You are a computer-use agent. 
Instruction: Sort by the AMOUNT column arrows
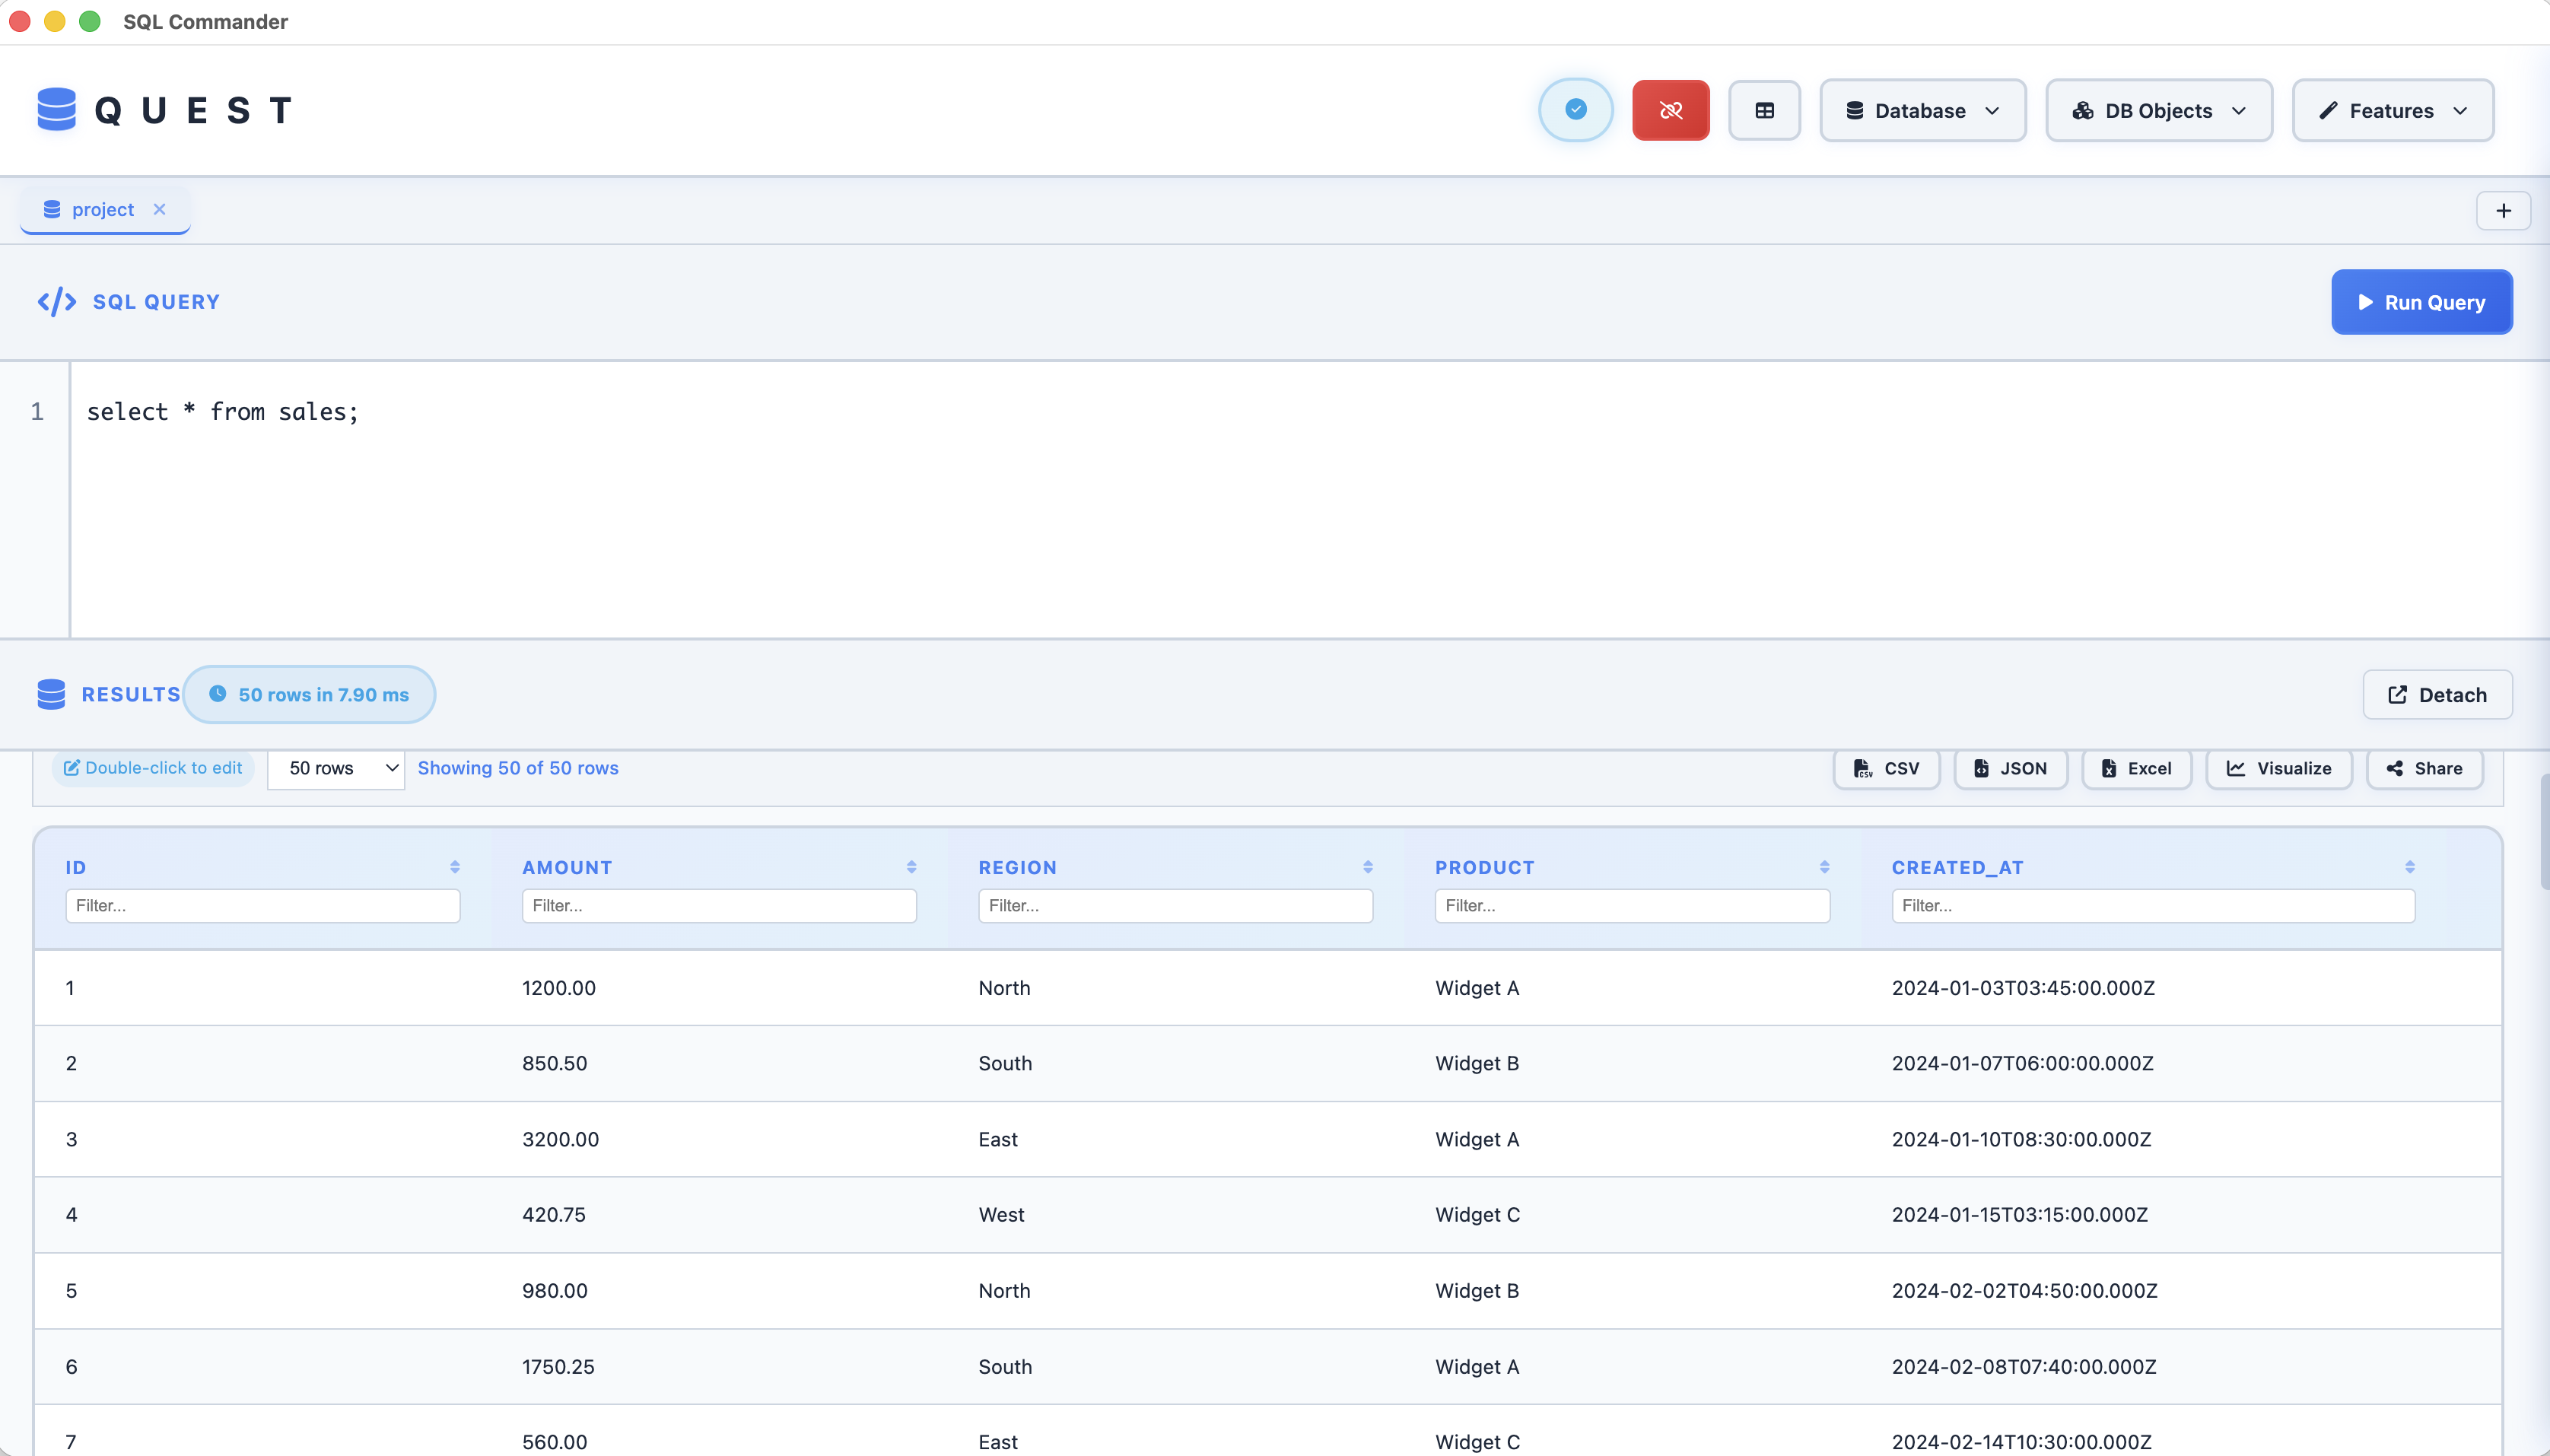pyautogui.click(x=911, y=867)
